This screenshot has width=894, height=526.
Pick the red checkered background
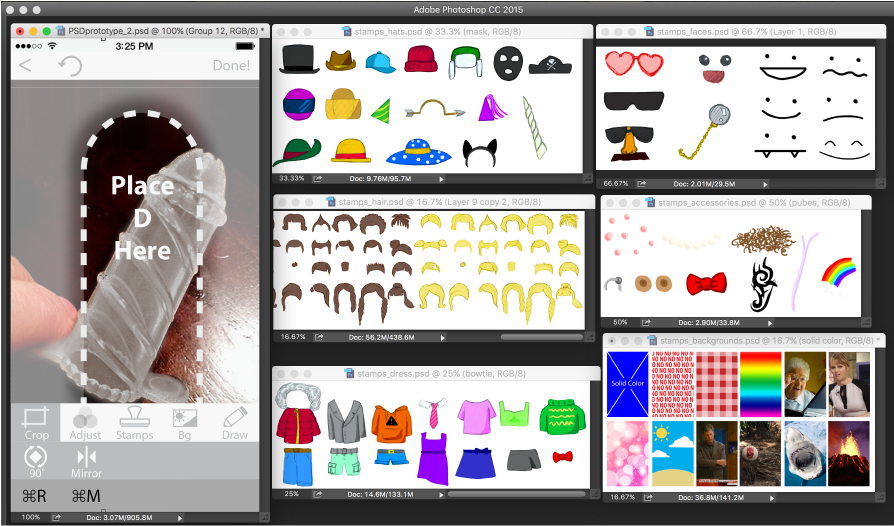pos(717,384)
